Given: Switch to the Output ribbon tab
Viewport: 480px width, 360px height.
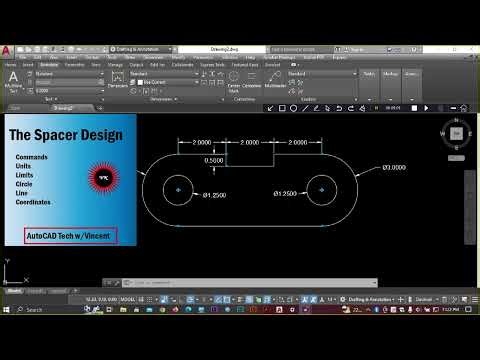Looking at the screenshot, I should [136, 65].
